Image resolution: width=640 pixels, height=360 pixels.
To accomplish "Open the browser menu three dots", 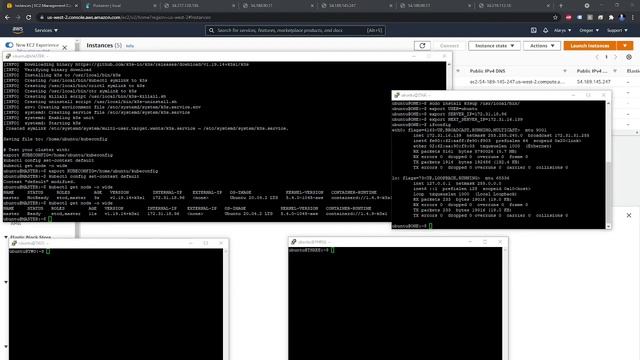I will pyautogui.click(x=633, y=18).
